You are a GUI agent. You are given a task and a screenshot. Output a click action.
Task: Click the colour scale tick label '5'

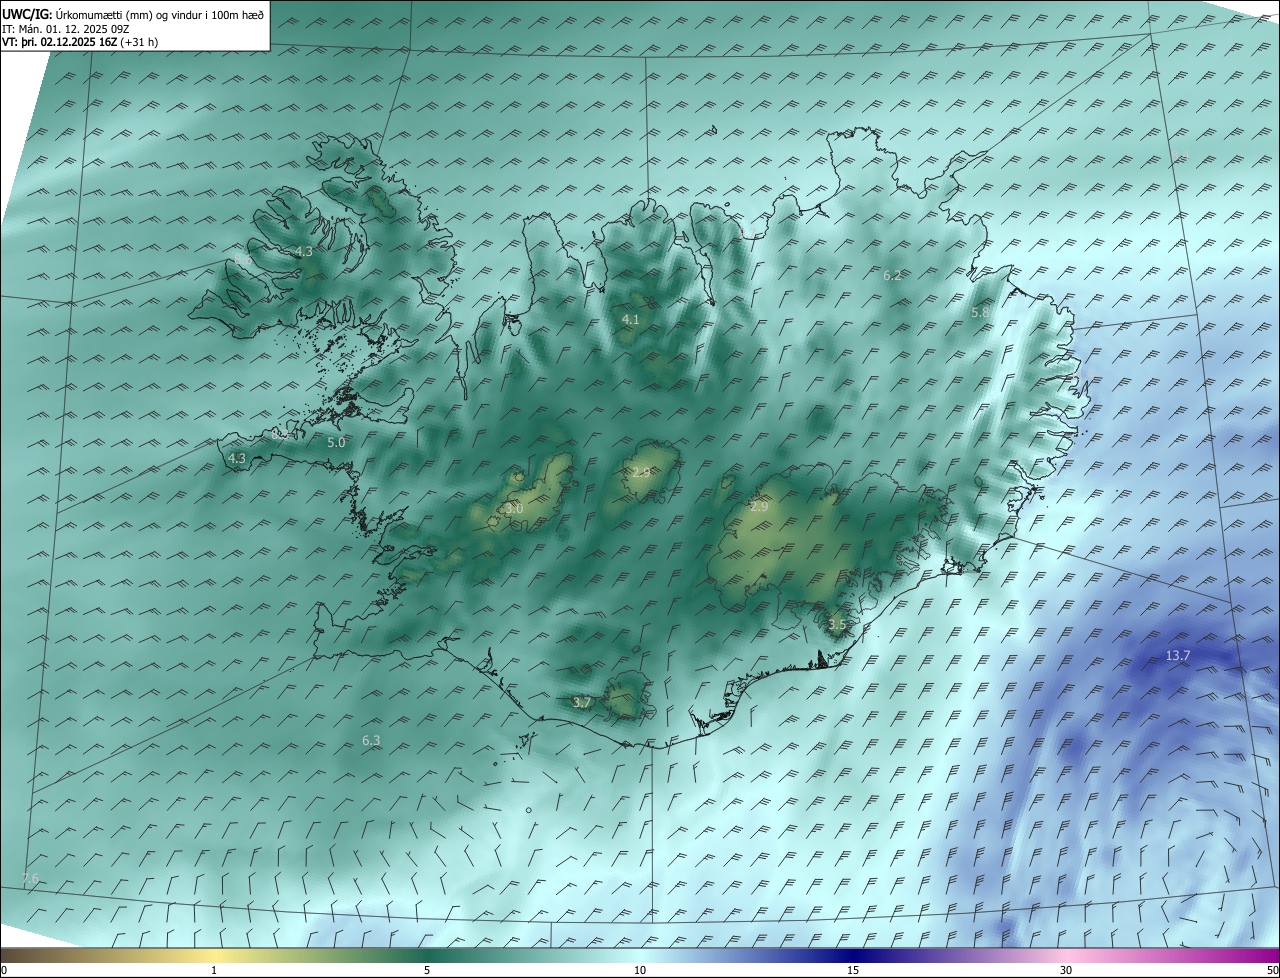(427, 970)
